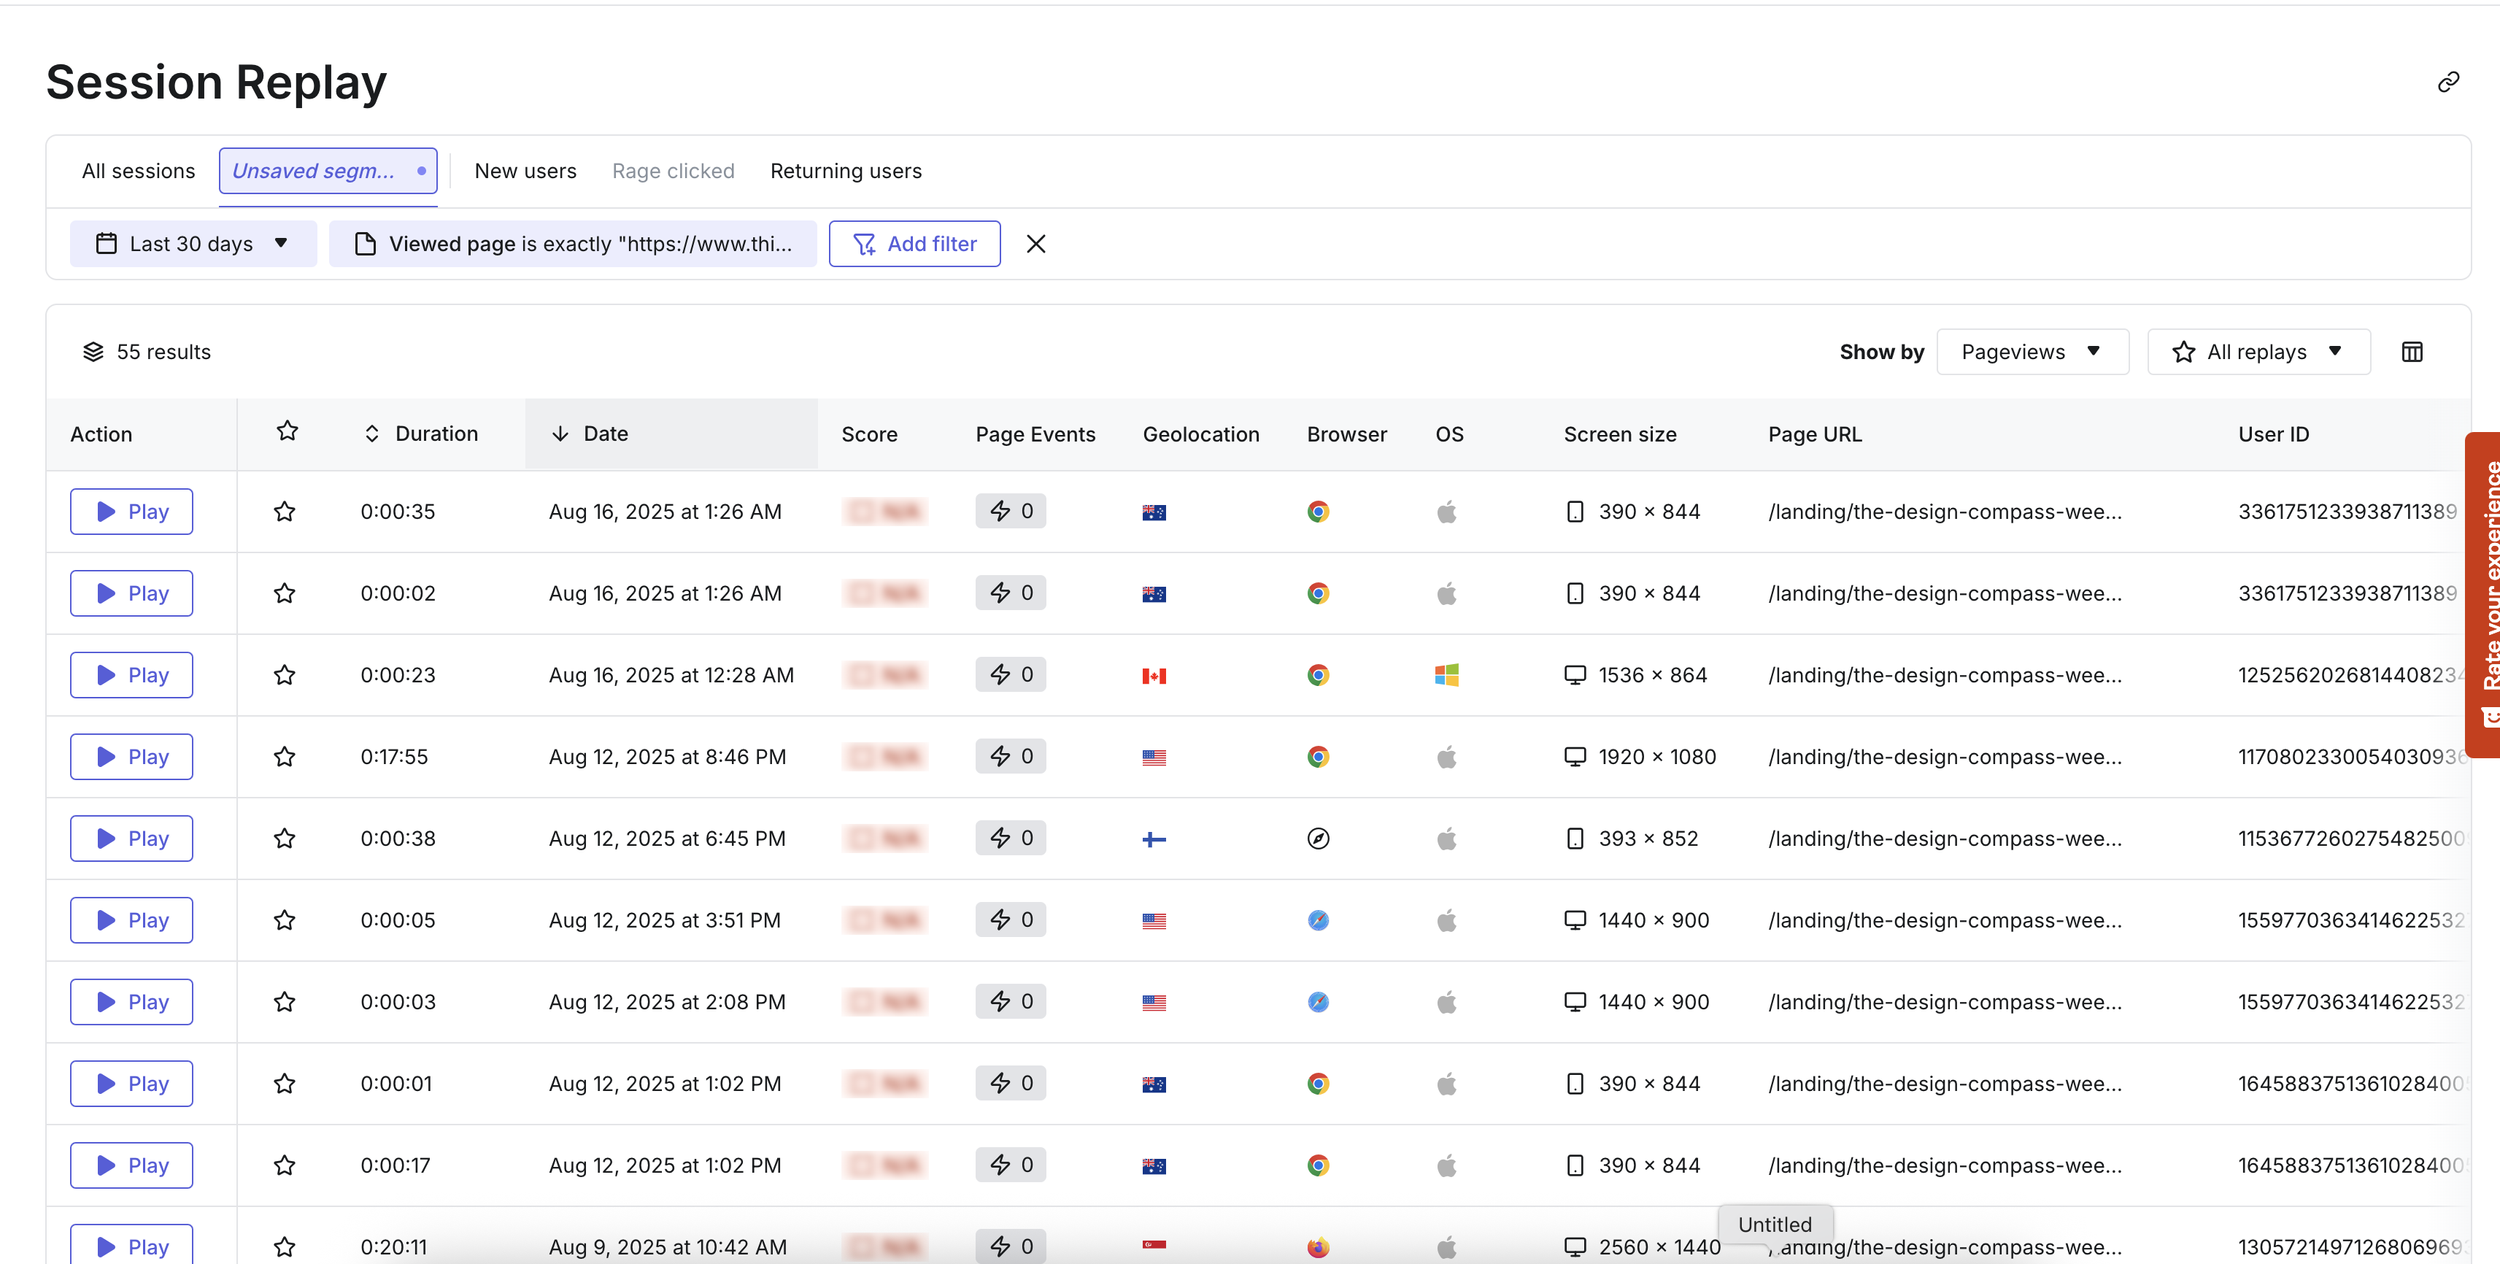The width and height of the screenshot is (2500, 1264).
Task: Expand the Pageviews show-by dropdown
Action: tap(2032, 352)
